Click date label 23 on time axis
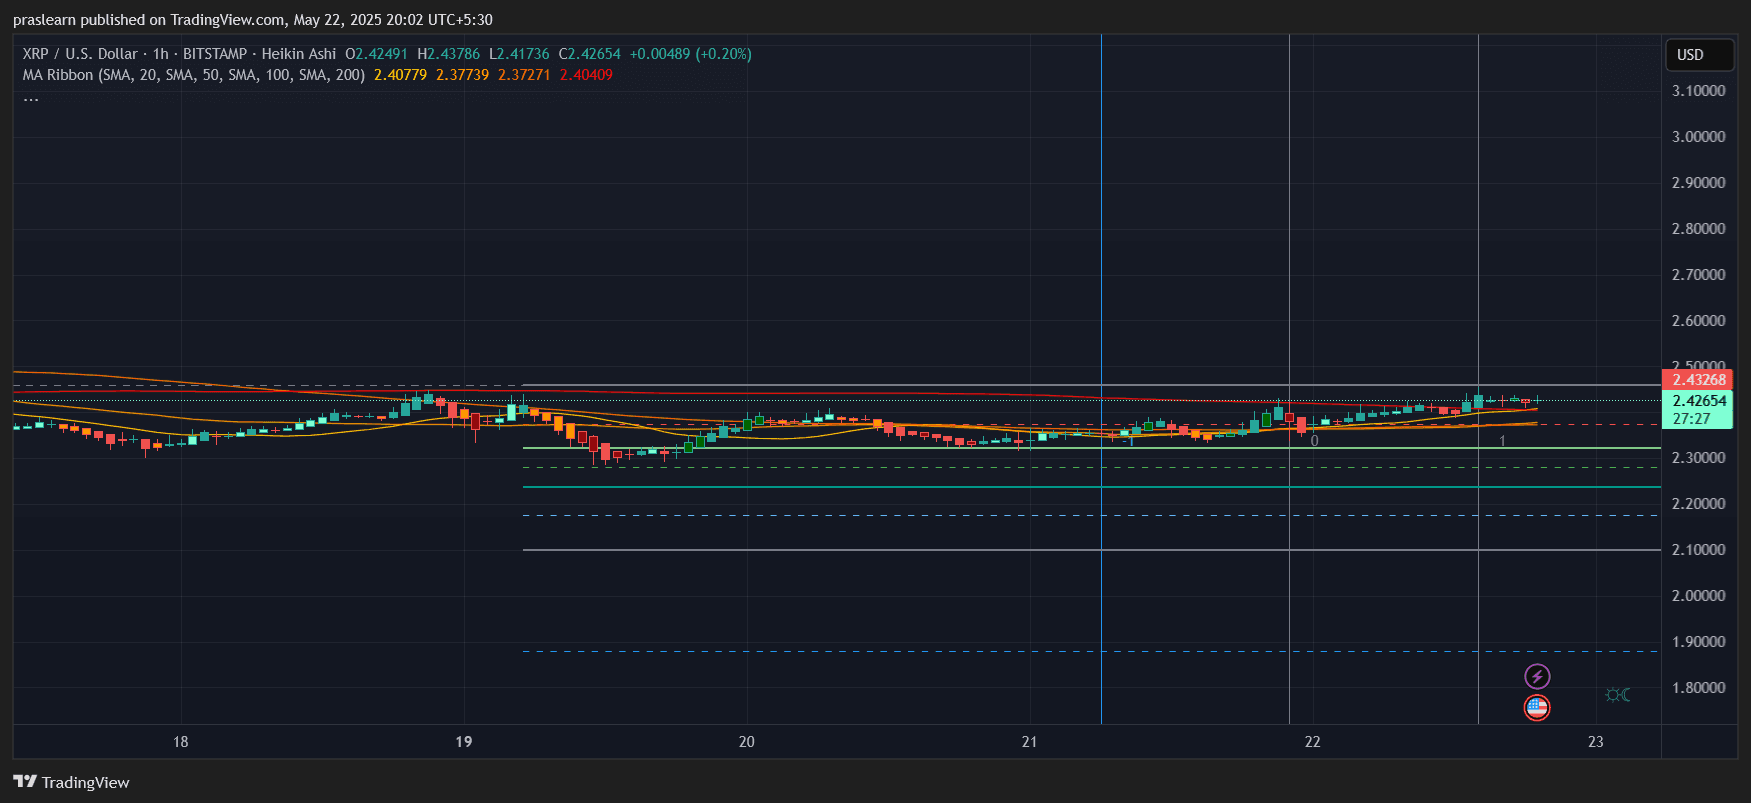This screenshot has height=803, width=1751. point(1596,742)
